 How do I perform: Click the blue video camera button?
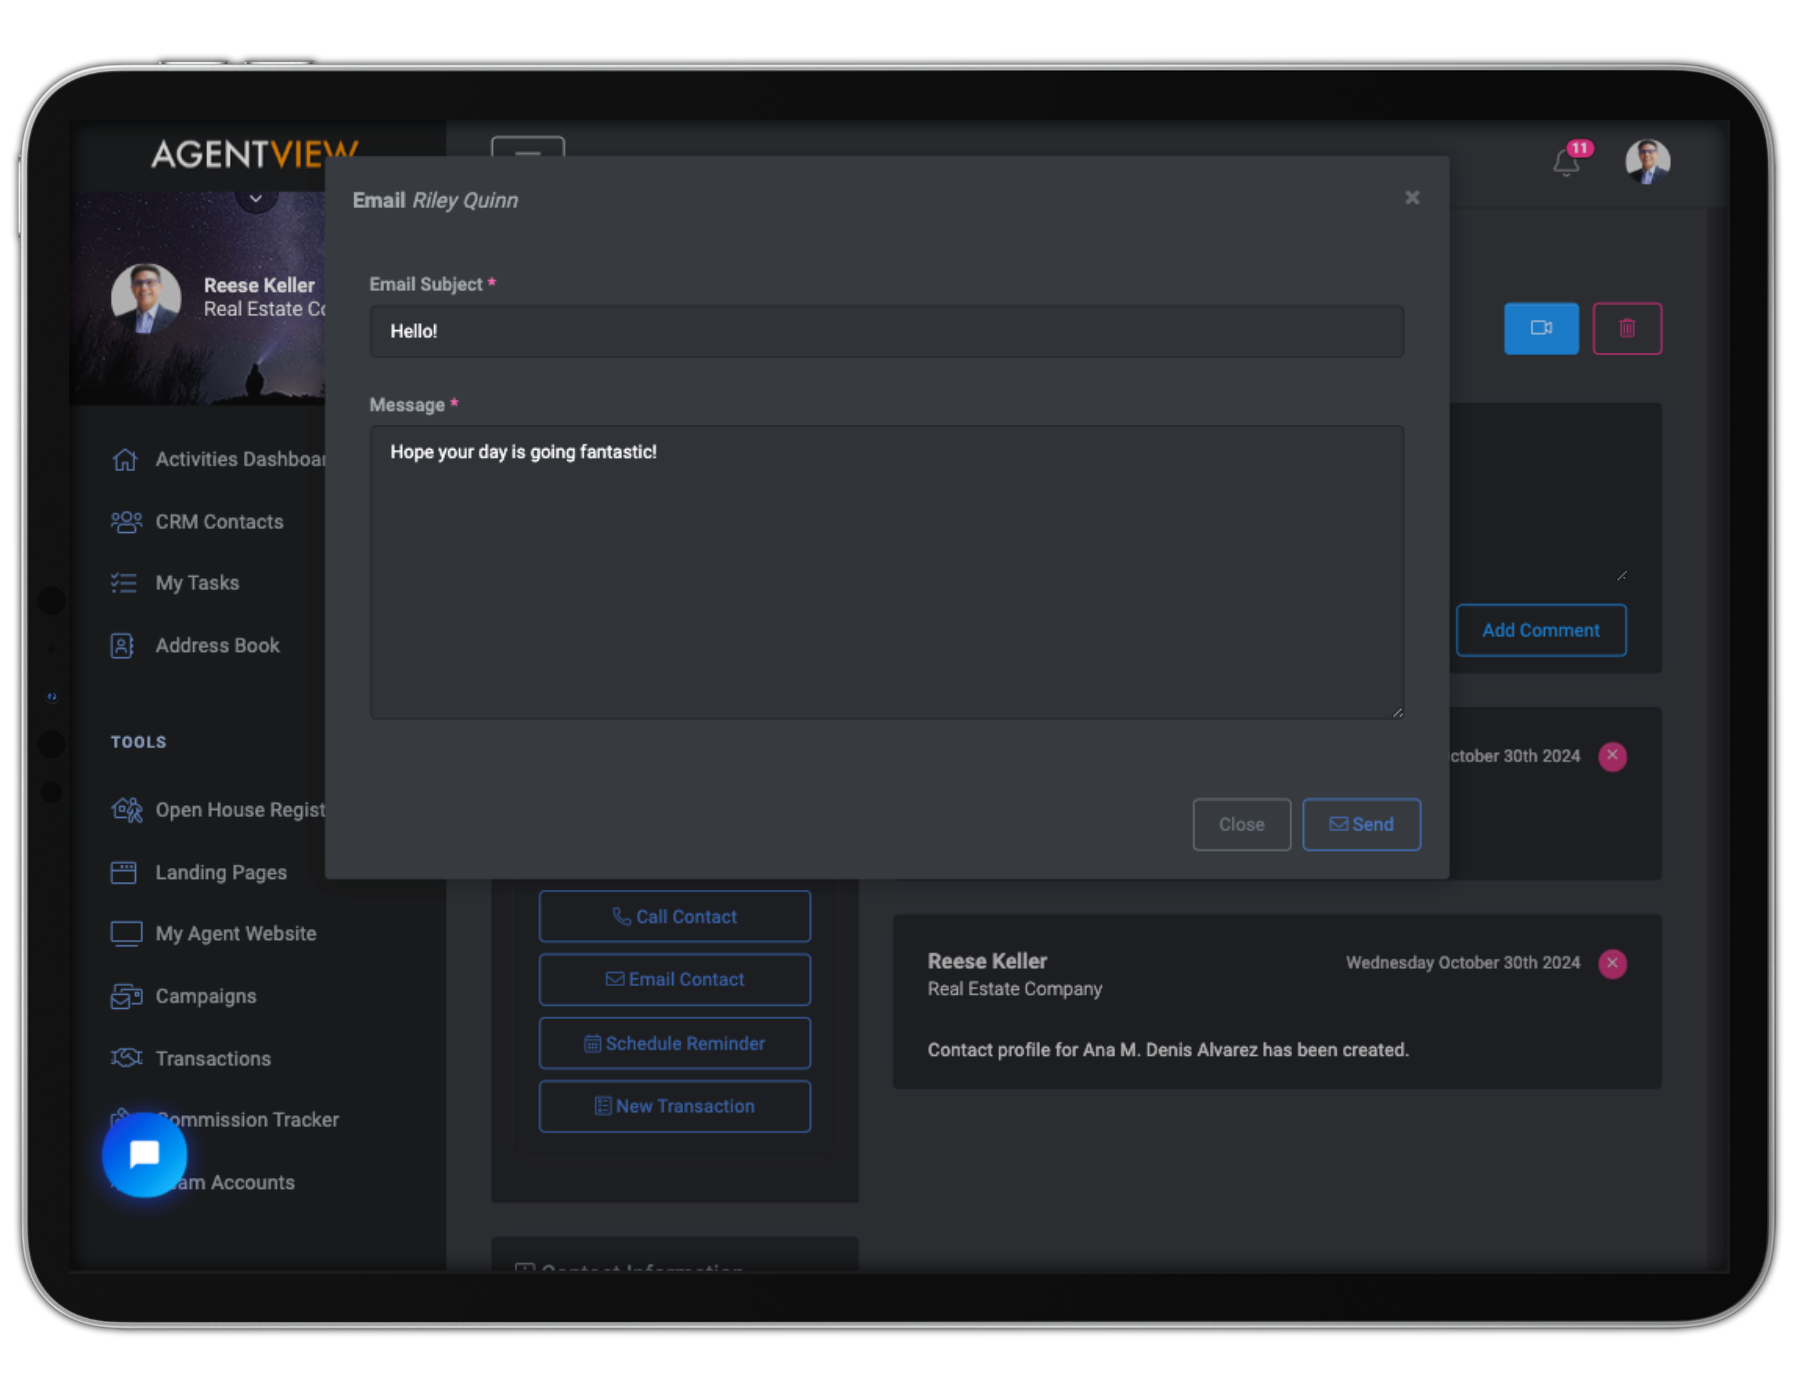[x=1540, y=328]
